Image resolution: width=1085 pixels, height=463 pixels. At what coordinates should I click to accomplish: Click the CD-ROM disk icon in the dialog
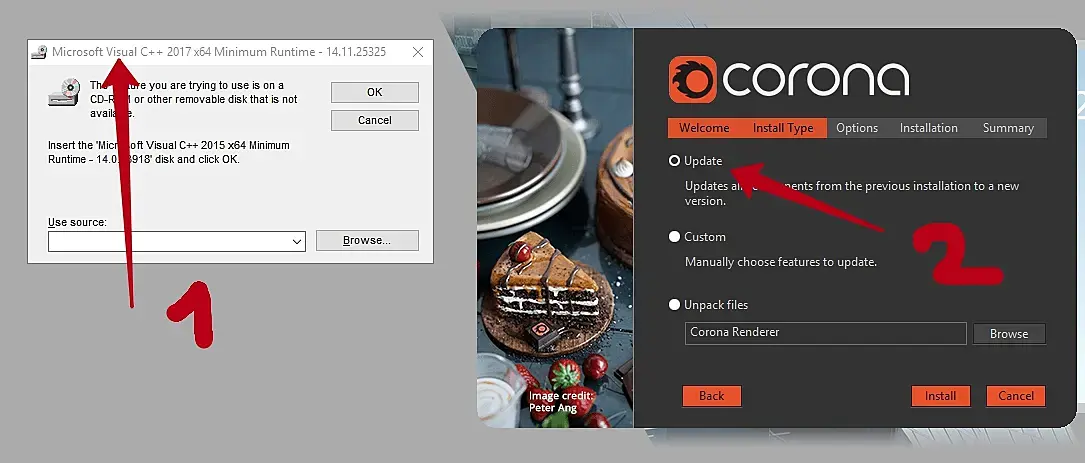pos(64,93)
